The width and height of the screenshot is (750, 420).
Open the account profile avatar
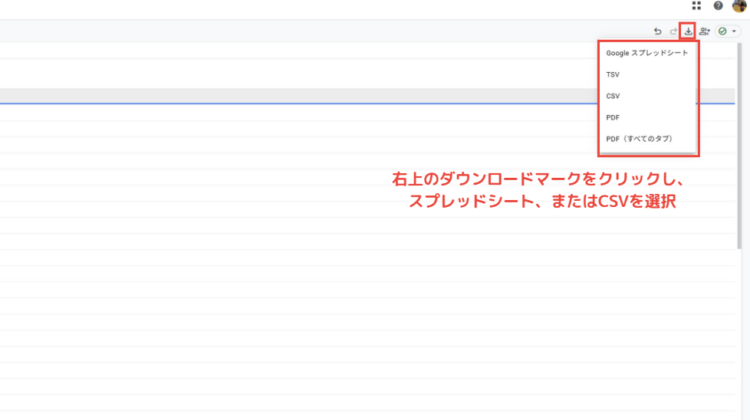(739, 6)
